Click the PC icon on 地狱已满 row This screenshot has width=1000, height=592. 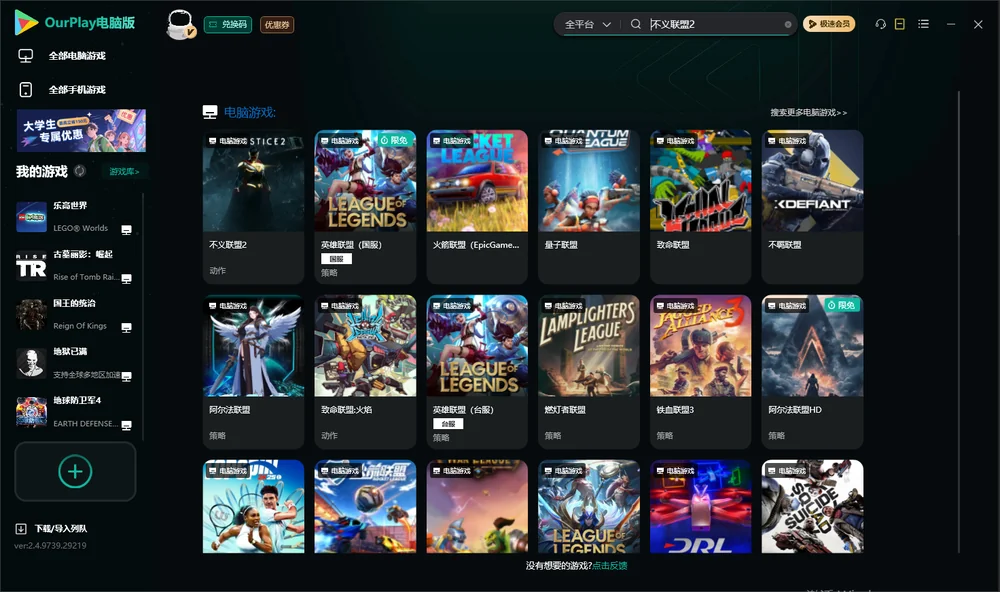coord(126,376)
